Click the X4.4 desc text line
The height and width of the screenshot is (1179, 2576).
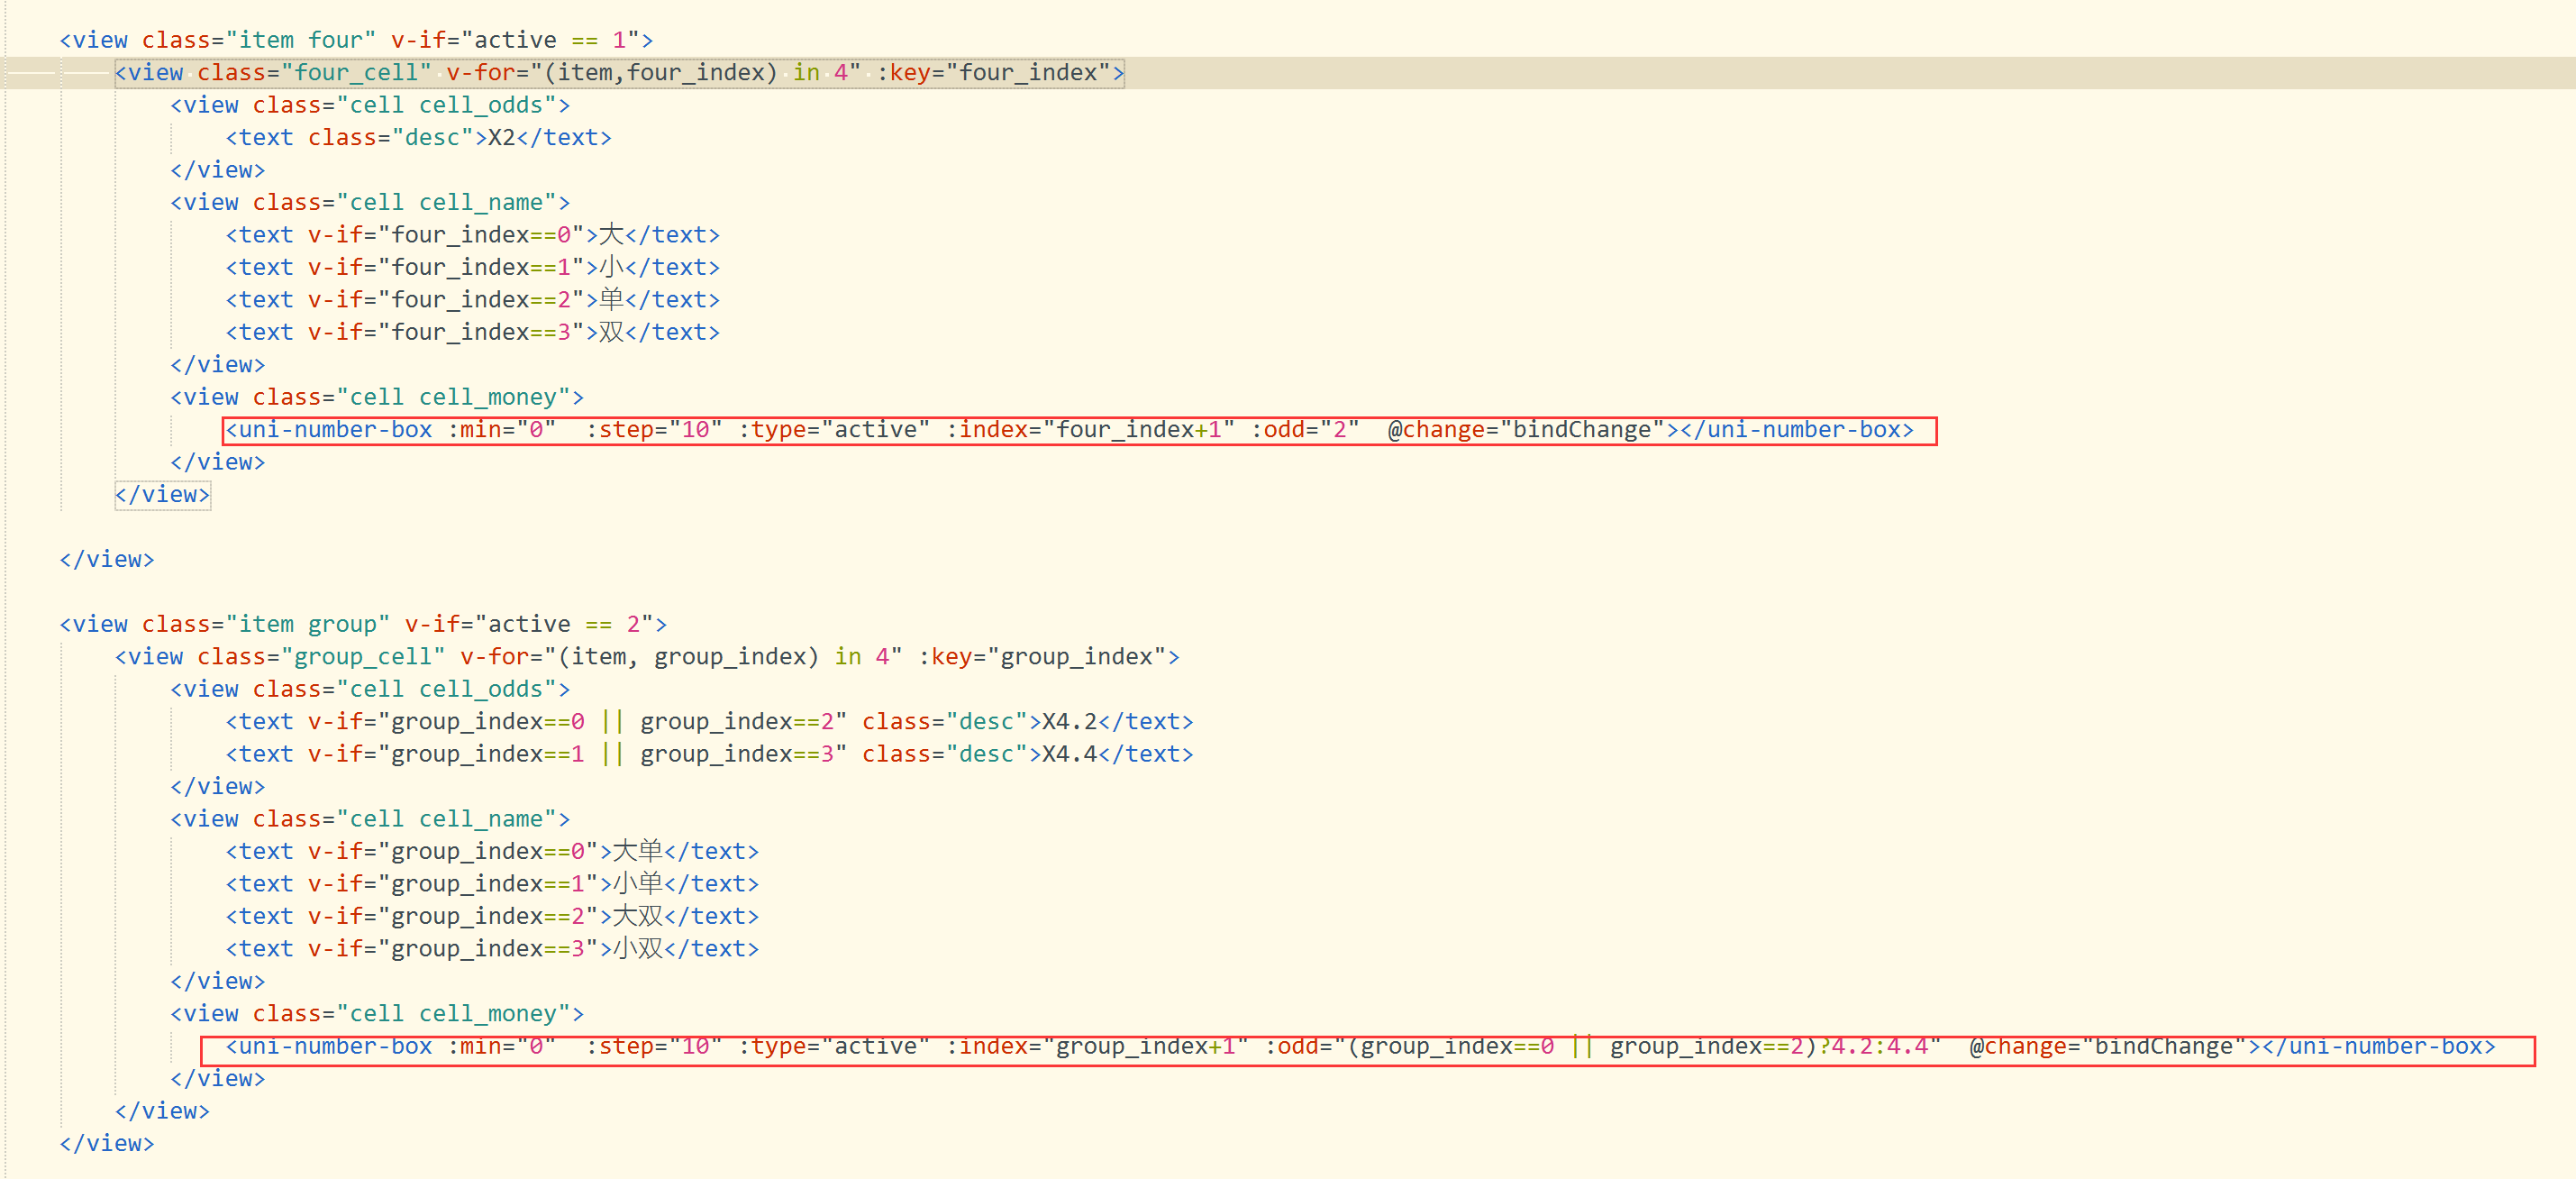tap(708, 754)
